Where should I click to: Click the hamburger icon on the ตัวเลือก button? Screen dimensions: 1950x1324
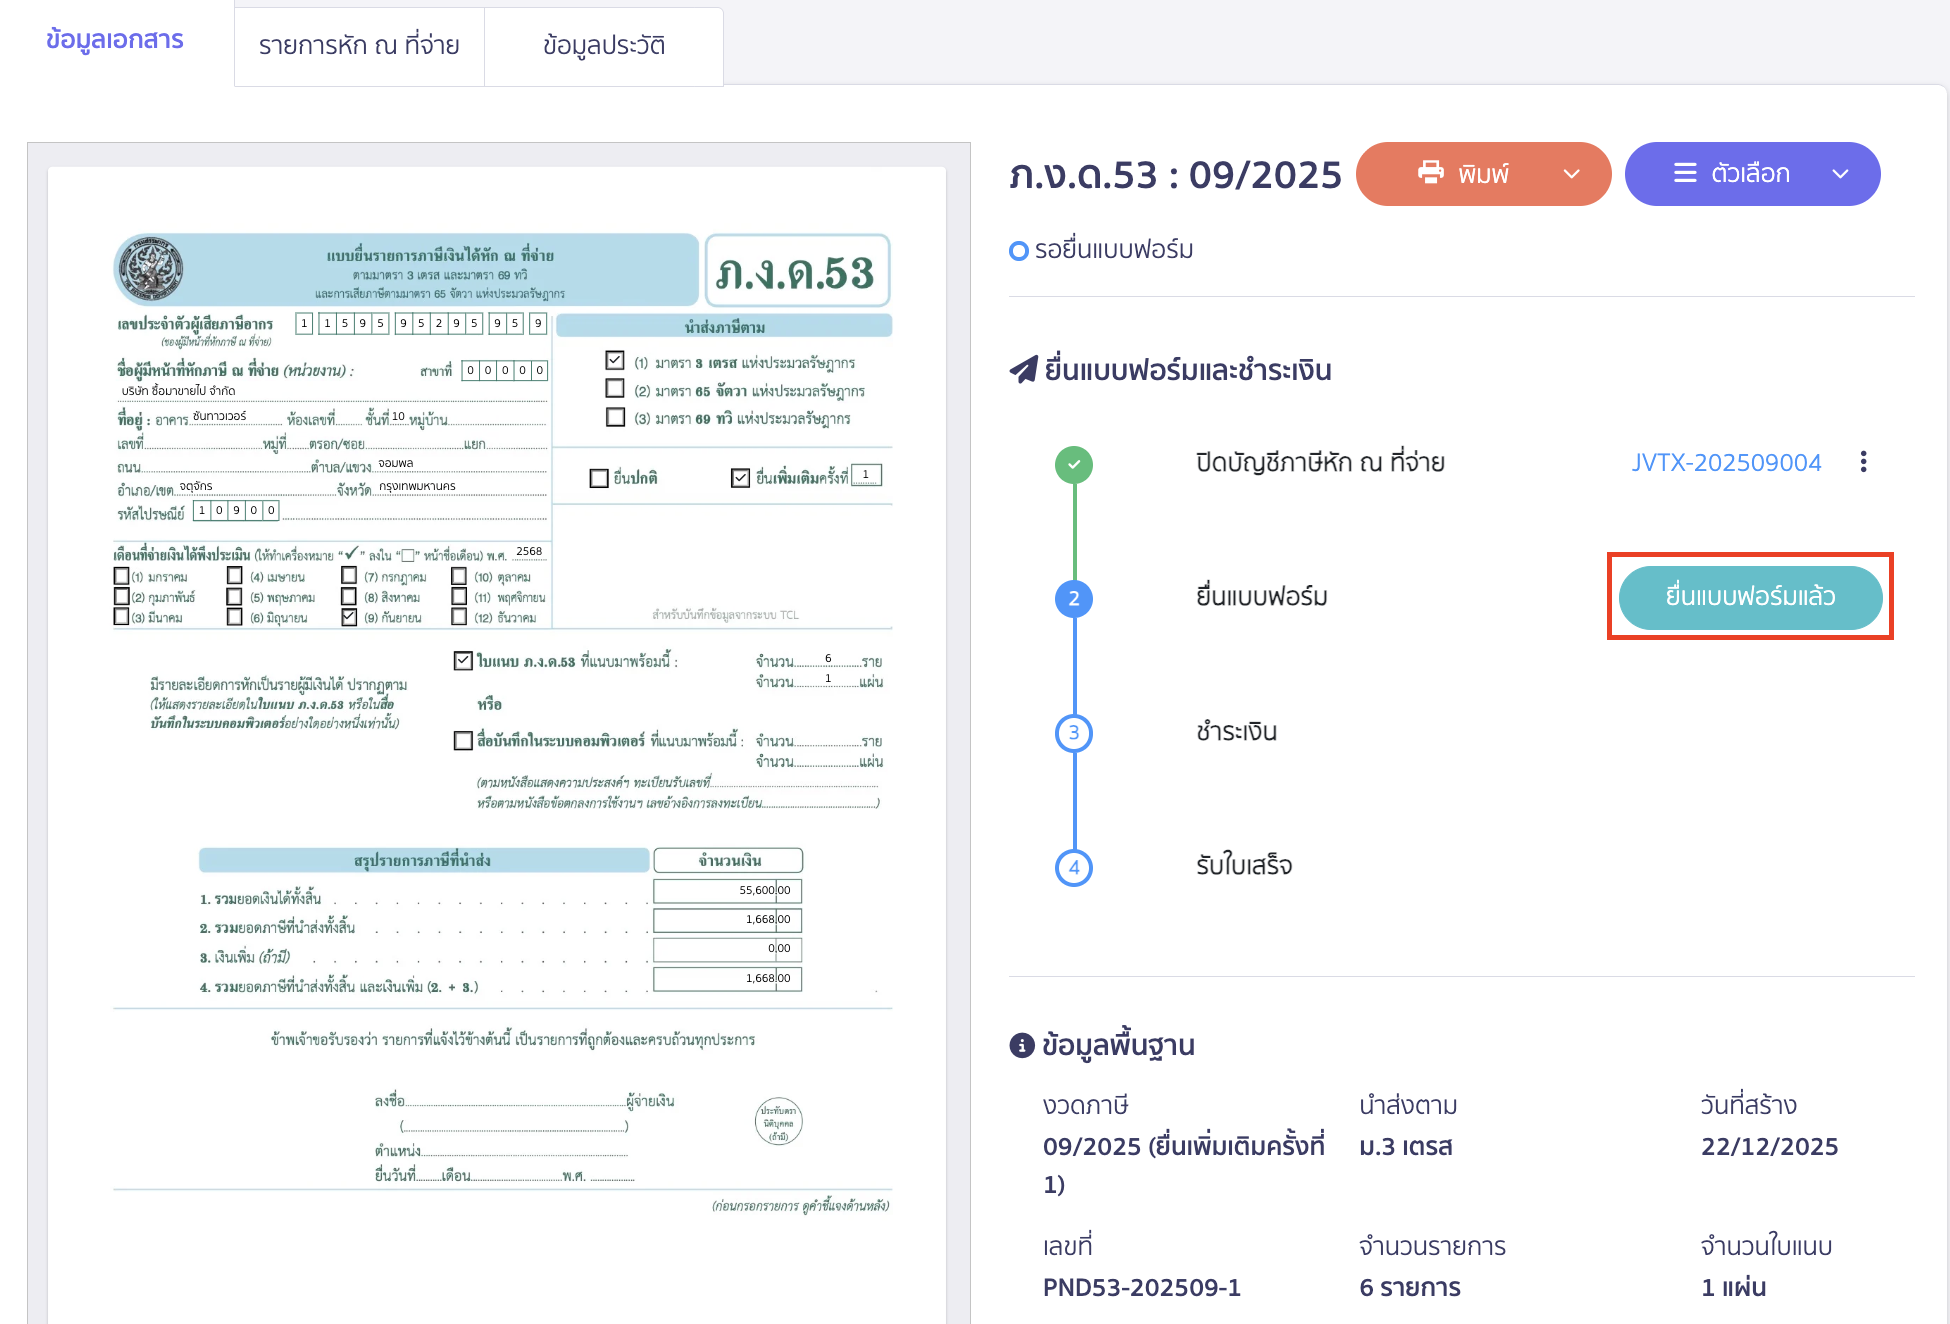(1685, 173)
